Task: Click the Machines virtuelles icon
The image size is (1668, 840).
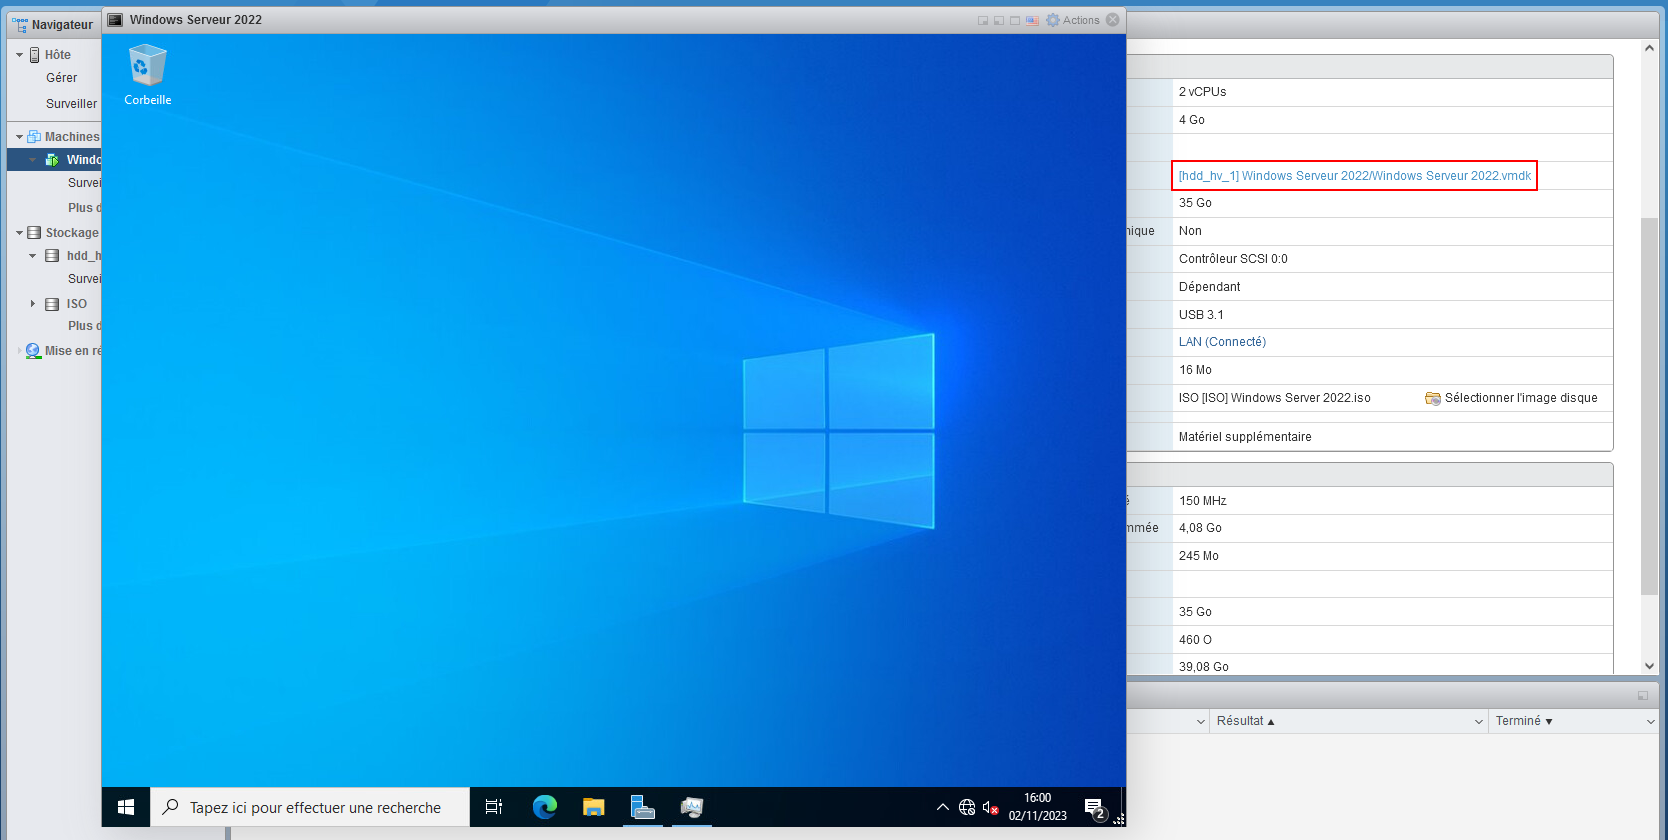Action: (x=34, y=137)
